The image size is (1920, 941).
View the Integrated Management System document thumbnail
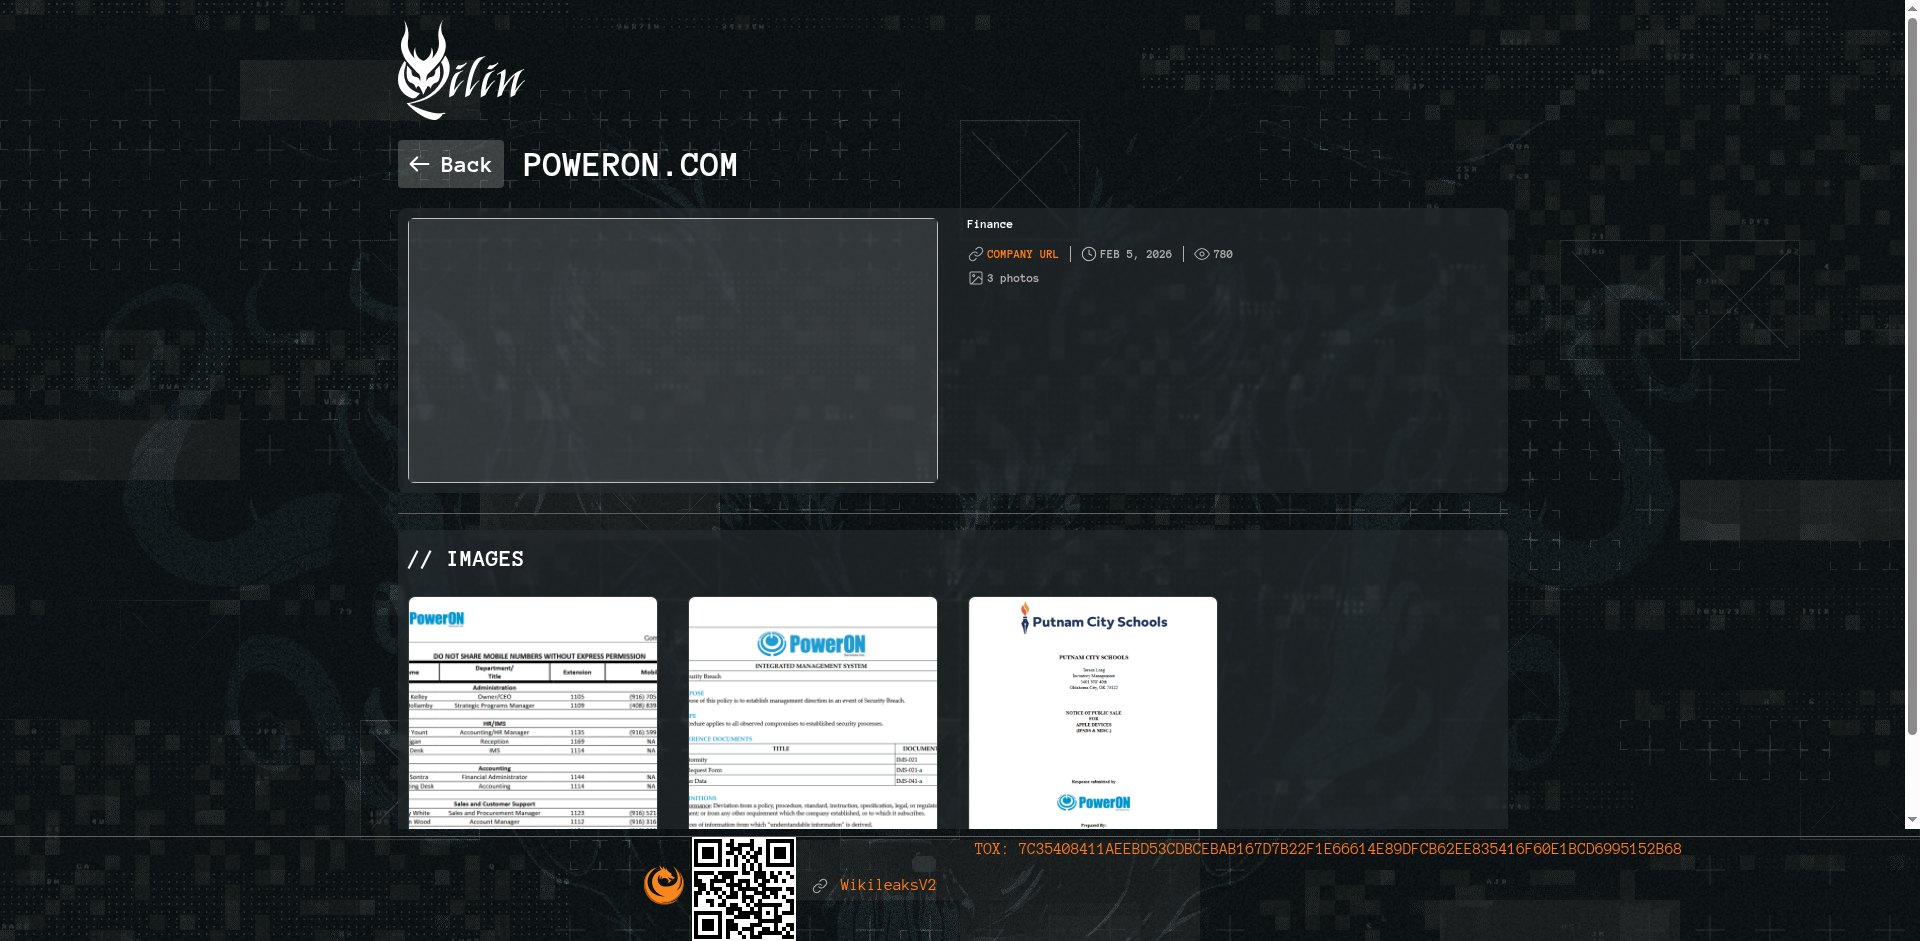click(812, 712)
